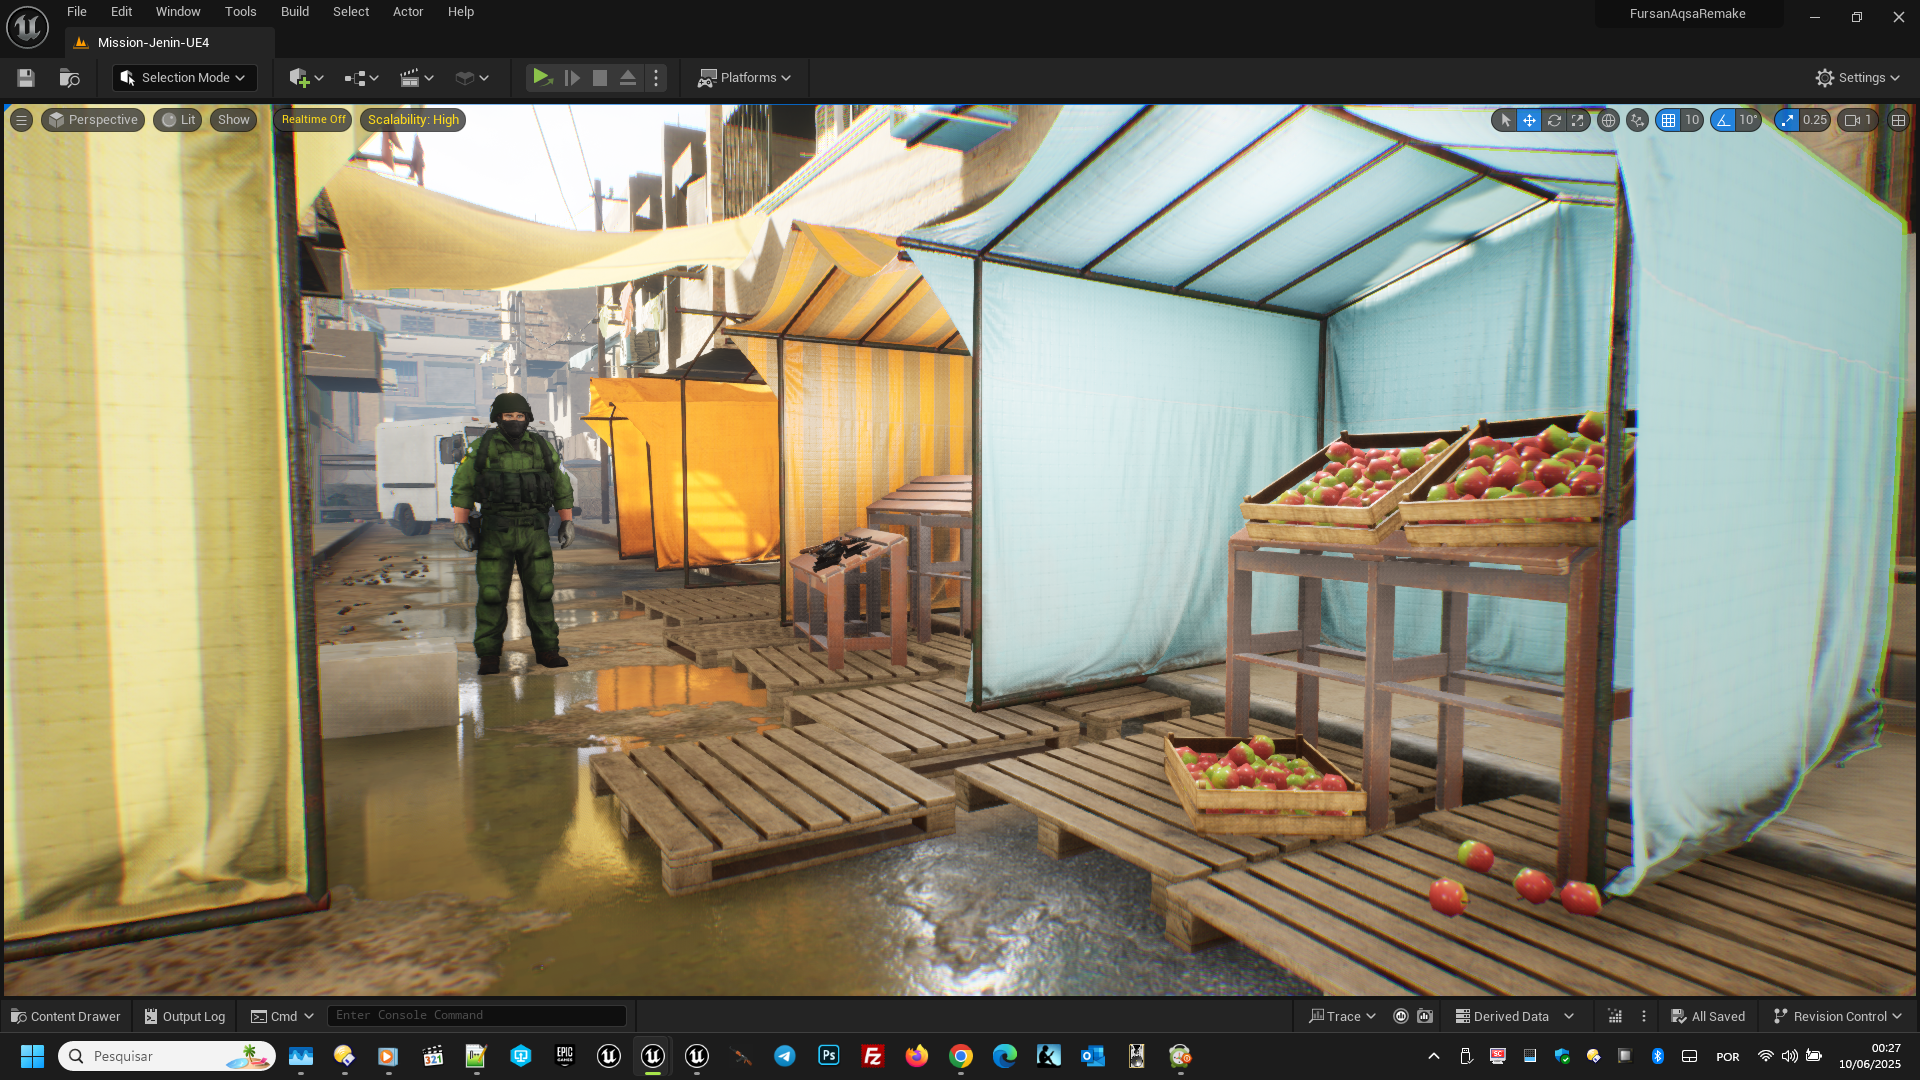Open the Quickly add to project menu
The height and width of the screenshot is (1080, 1920).
306,78
